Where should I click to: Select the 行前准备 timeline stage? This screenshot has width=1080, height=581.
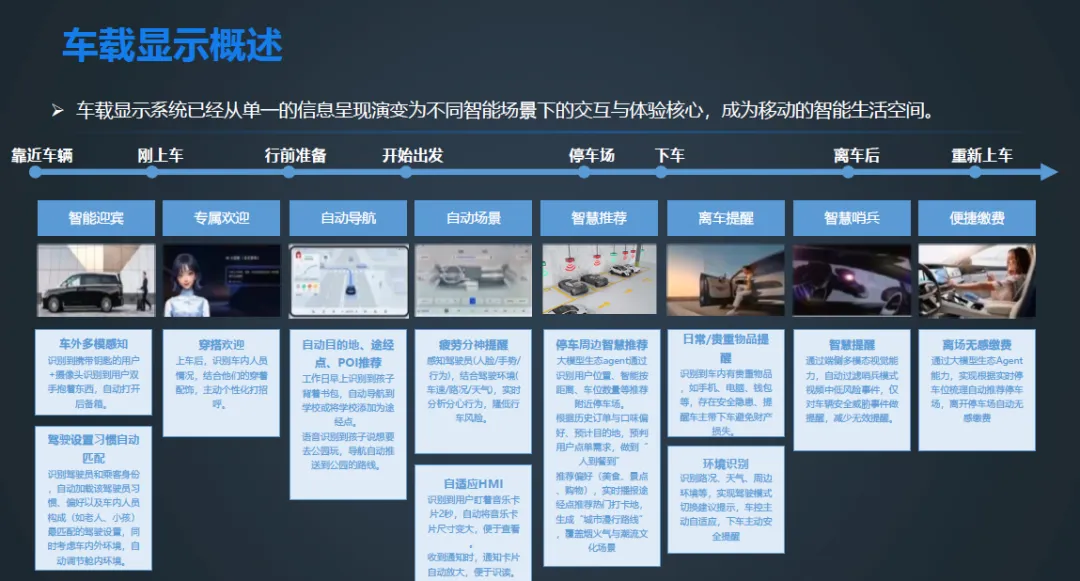coord(295,156)
